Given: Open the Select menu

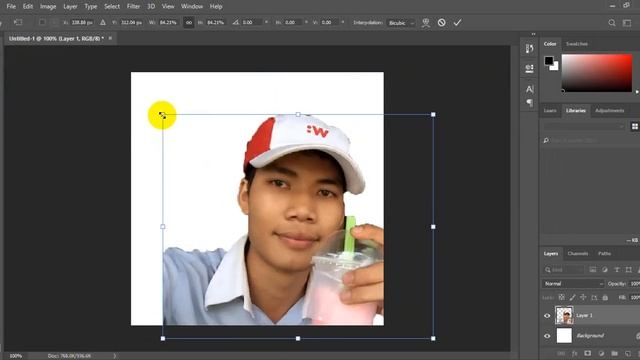Looking at the screenshot, I should coord(112,7).
